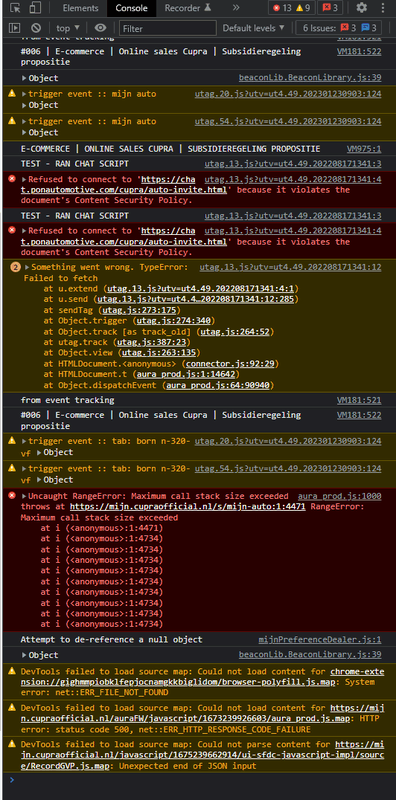Open aura_prod.js:64:90940 stack link
The height and width of the screenshot is (800, 396).
tap(218, 386)
